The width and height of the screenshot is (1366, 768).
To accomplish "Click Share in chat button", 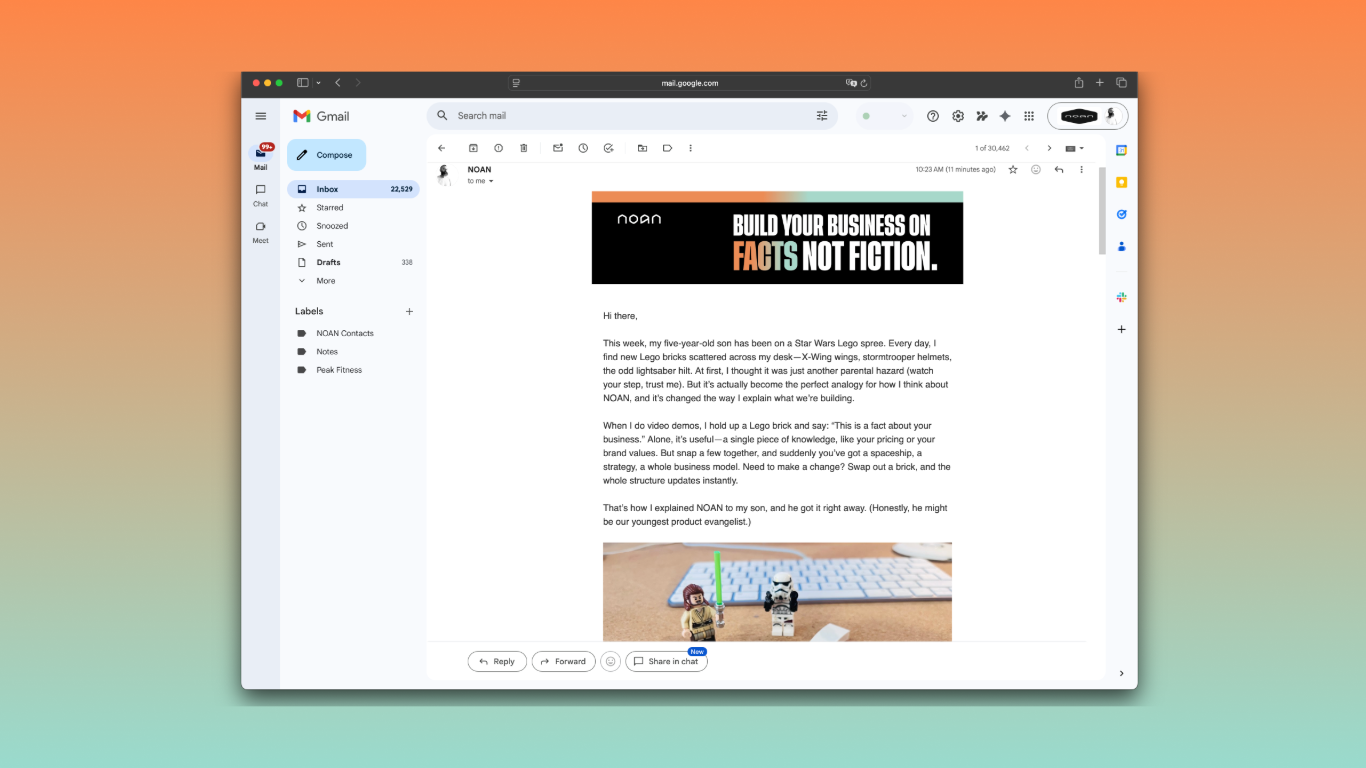I will coord(666,661).
